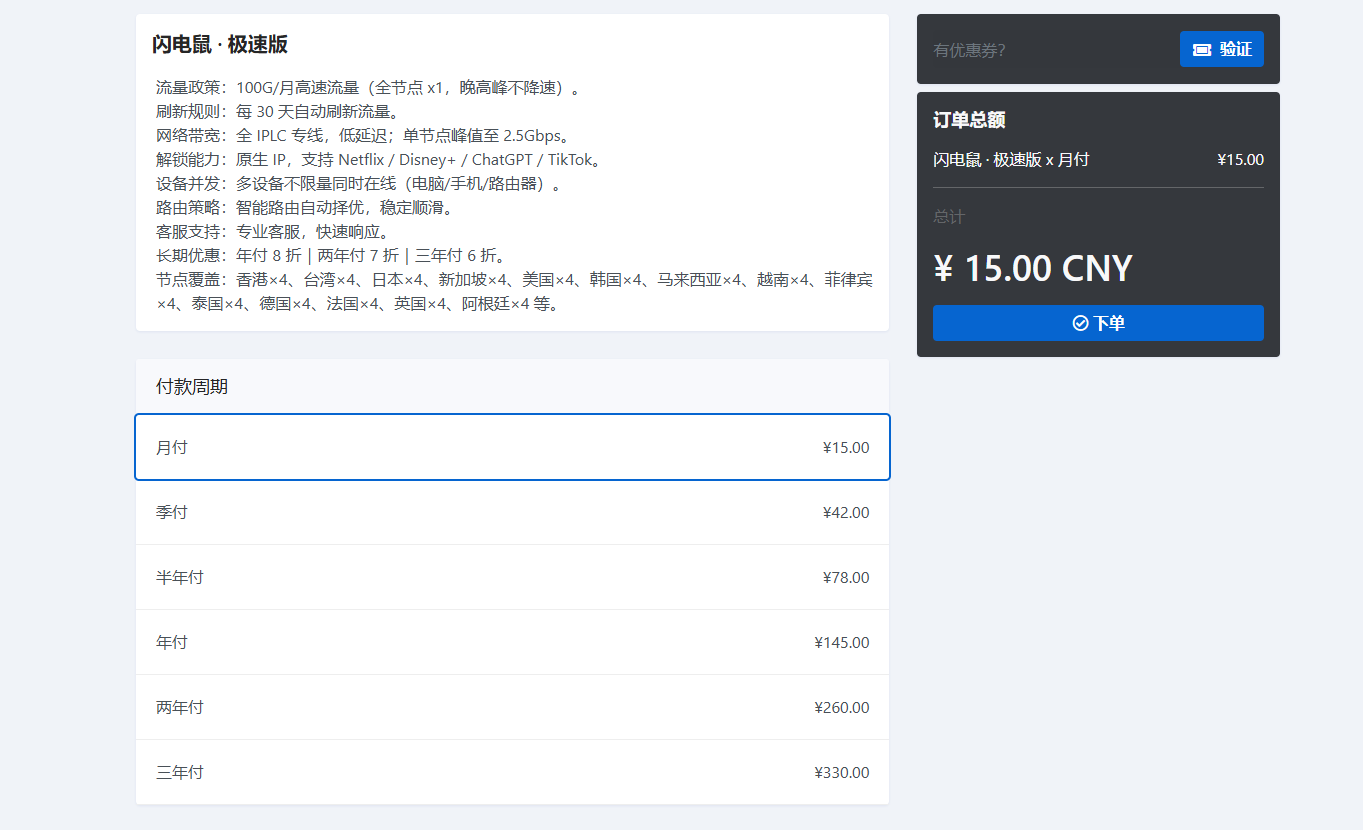Image resolution: width=1363 pixels, height=830 pixels.
Task: Click the 付款周期 section header
Action: (192, 386)
